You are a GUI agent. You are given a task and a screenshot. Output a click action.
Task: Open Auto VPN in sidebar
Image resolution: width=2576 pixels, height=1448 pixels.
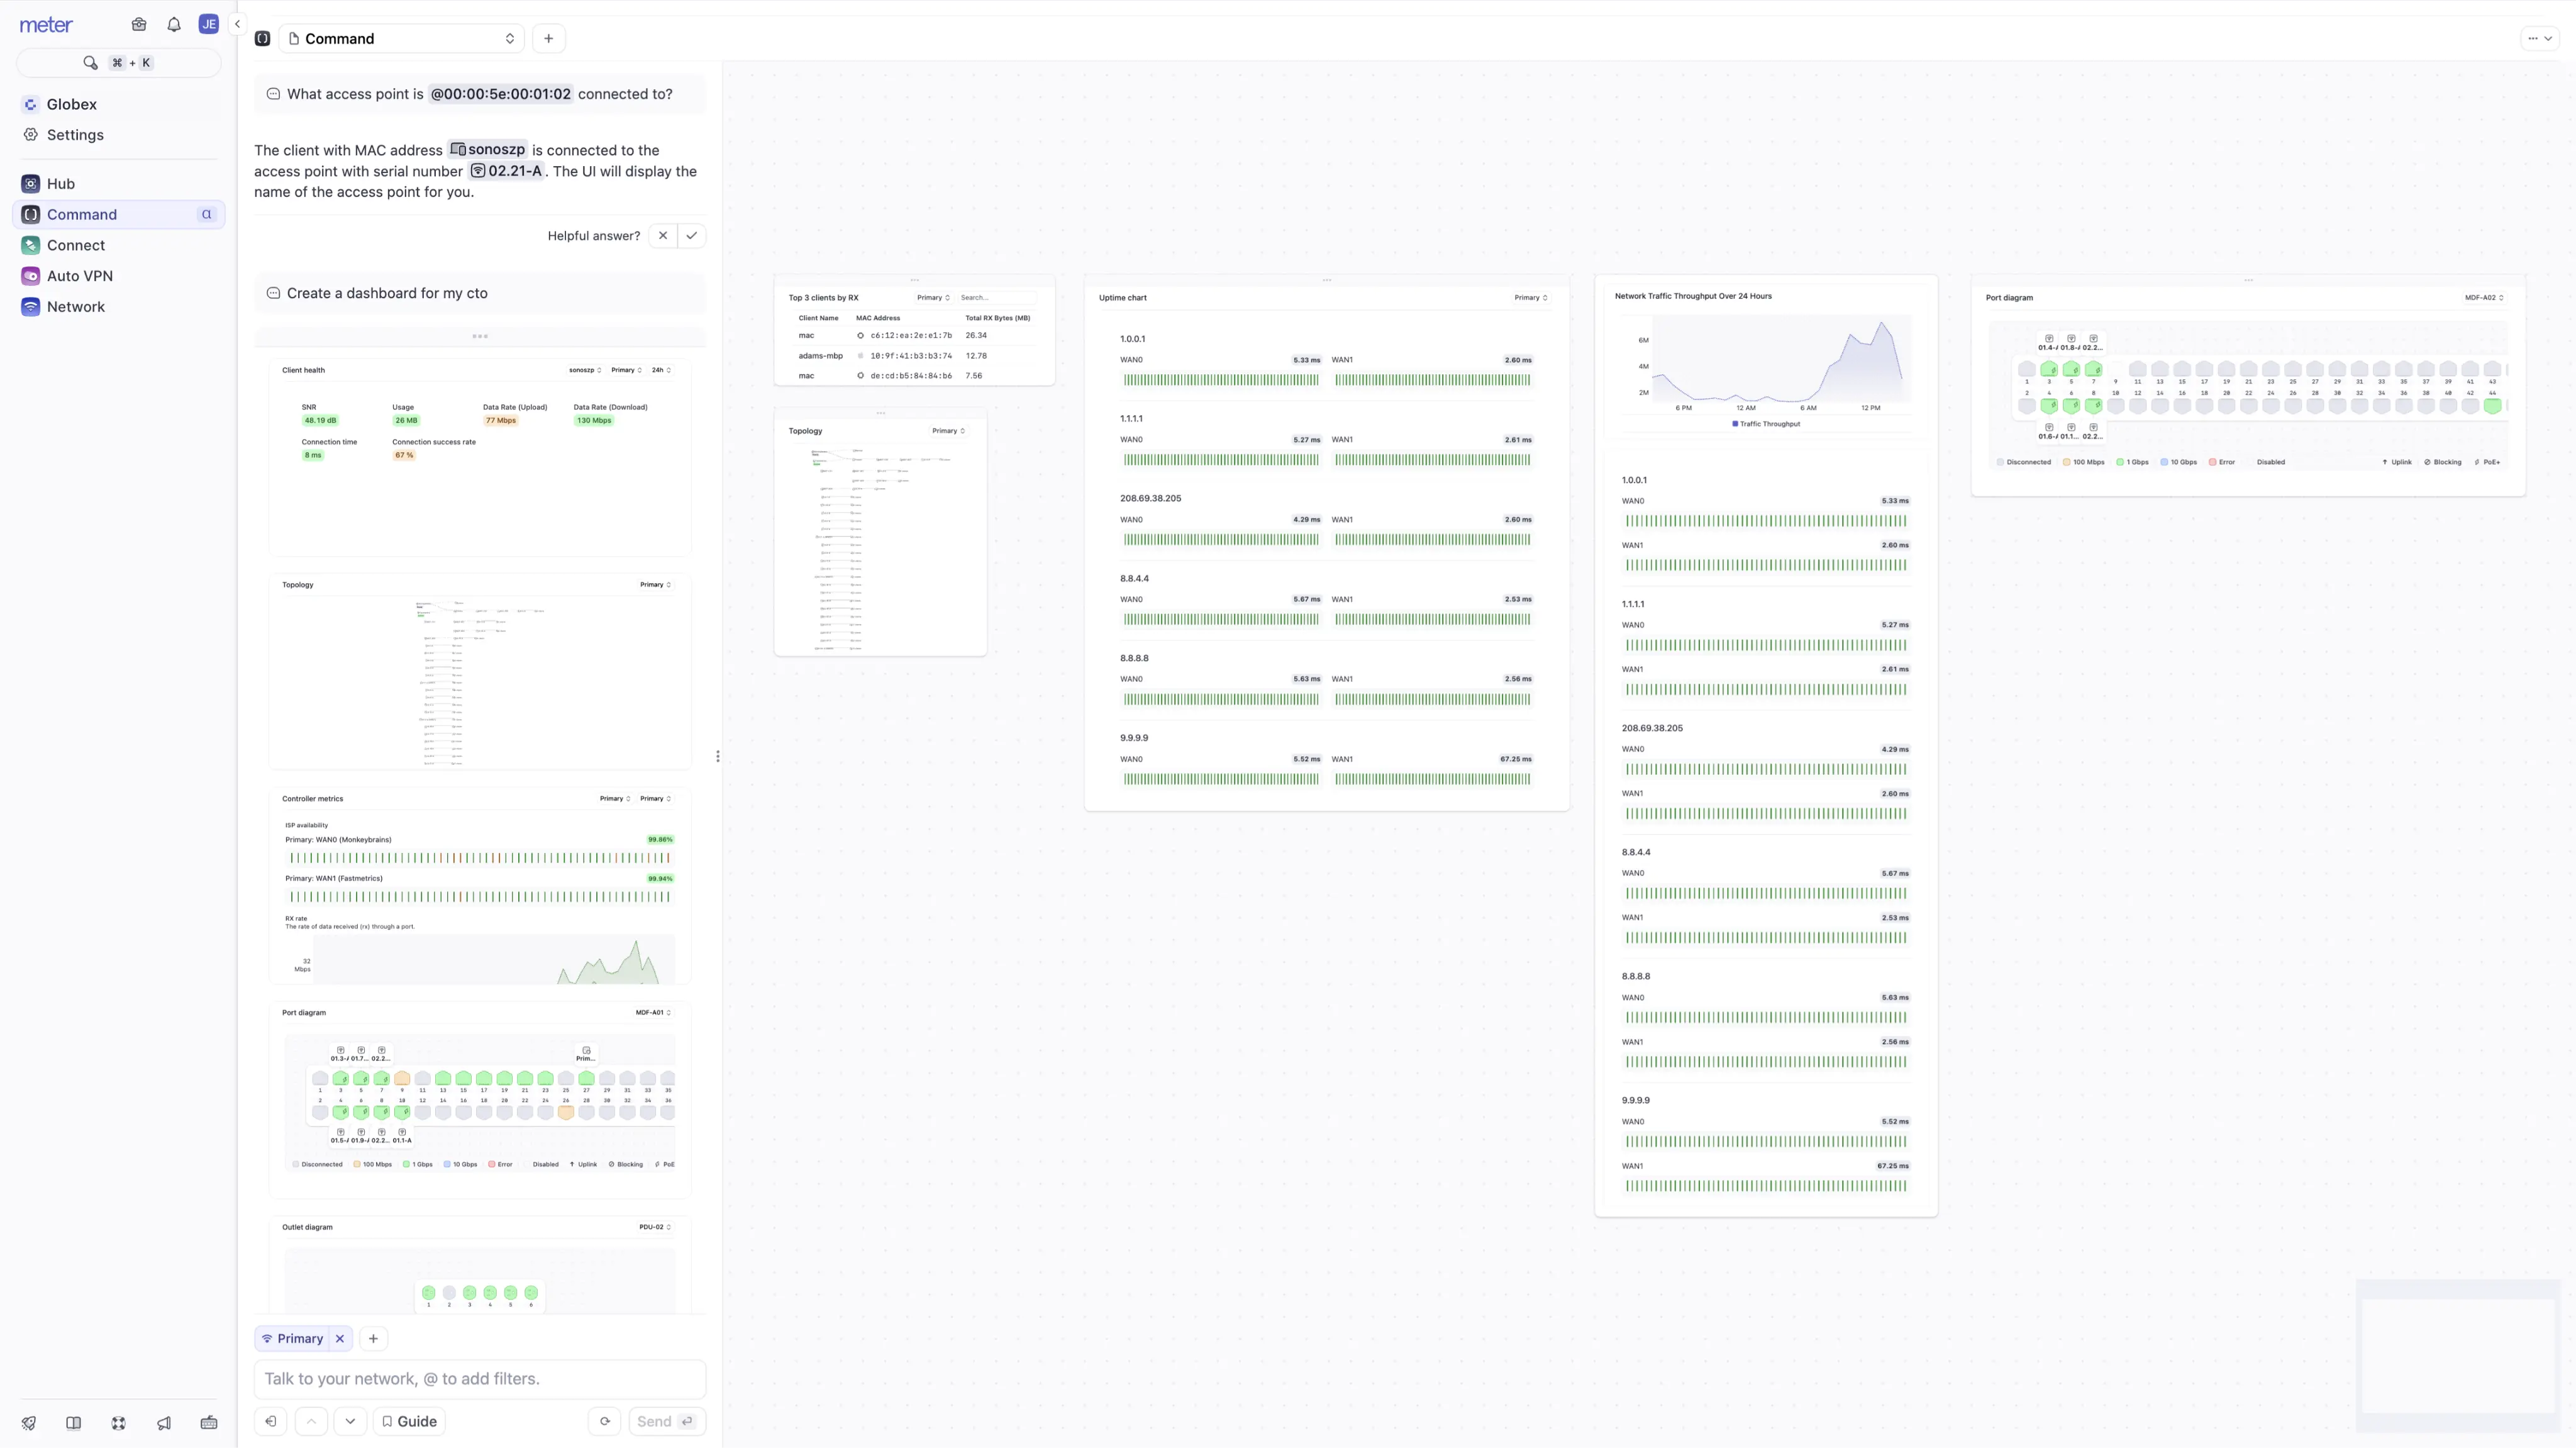pos(79,276)
